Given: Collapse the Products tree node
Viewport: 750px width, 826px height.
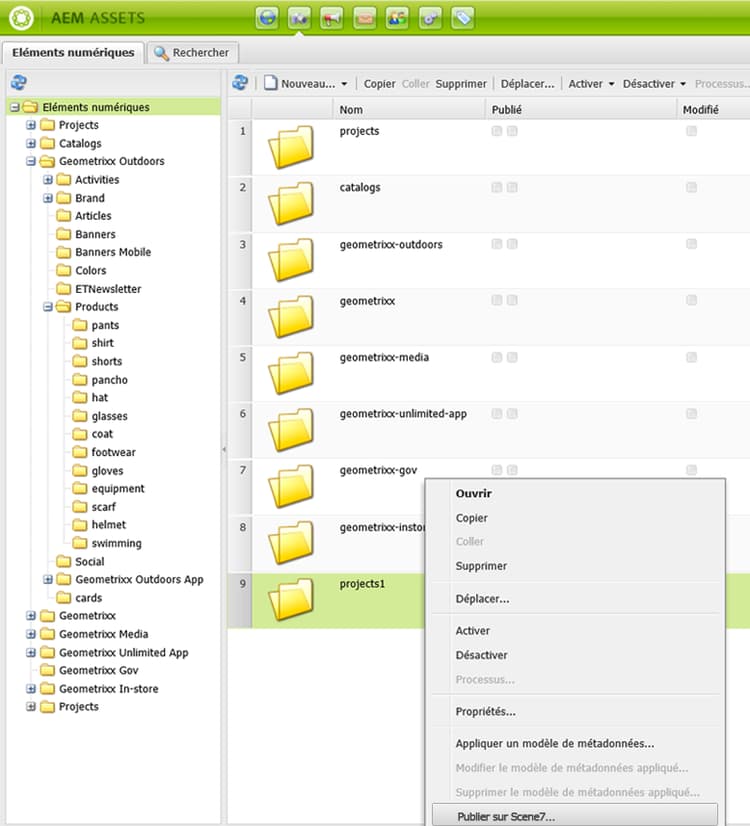Looking at the screenshot, I should pyautogui.click(x=48, y=307).
